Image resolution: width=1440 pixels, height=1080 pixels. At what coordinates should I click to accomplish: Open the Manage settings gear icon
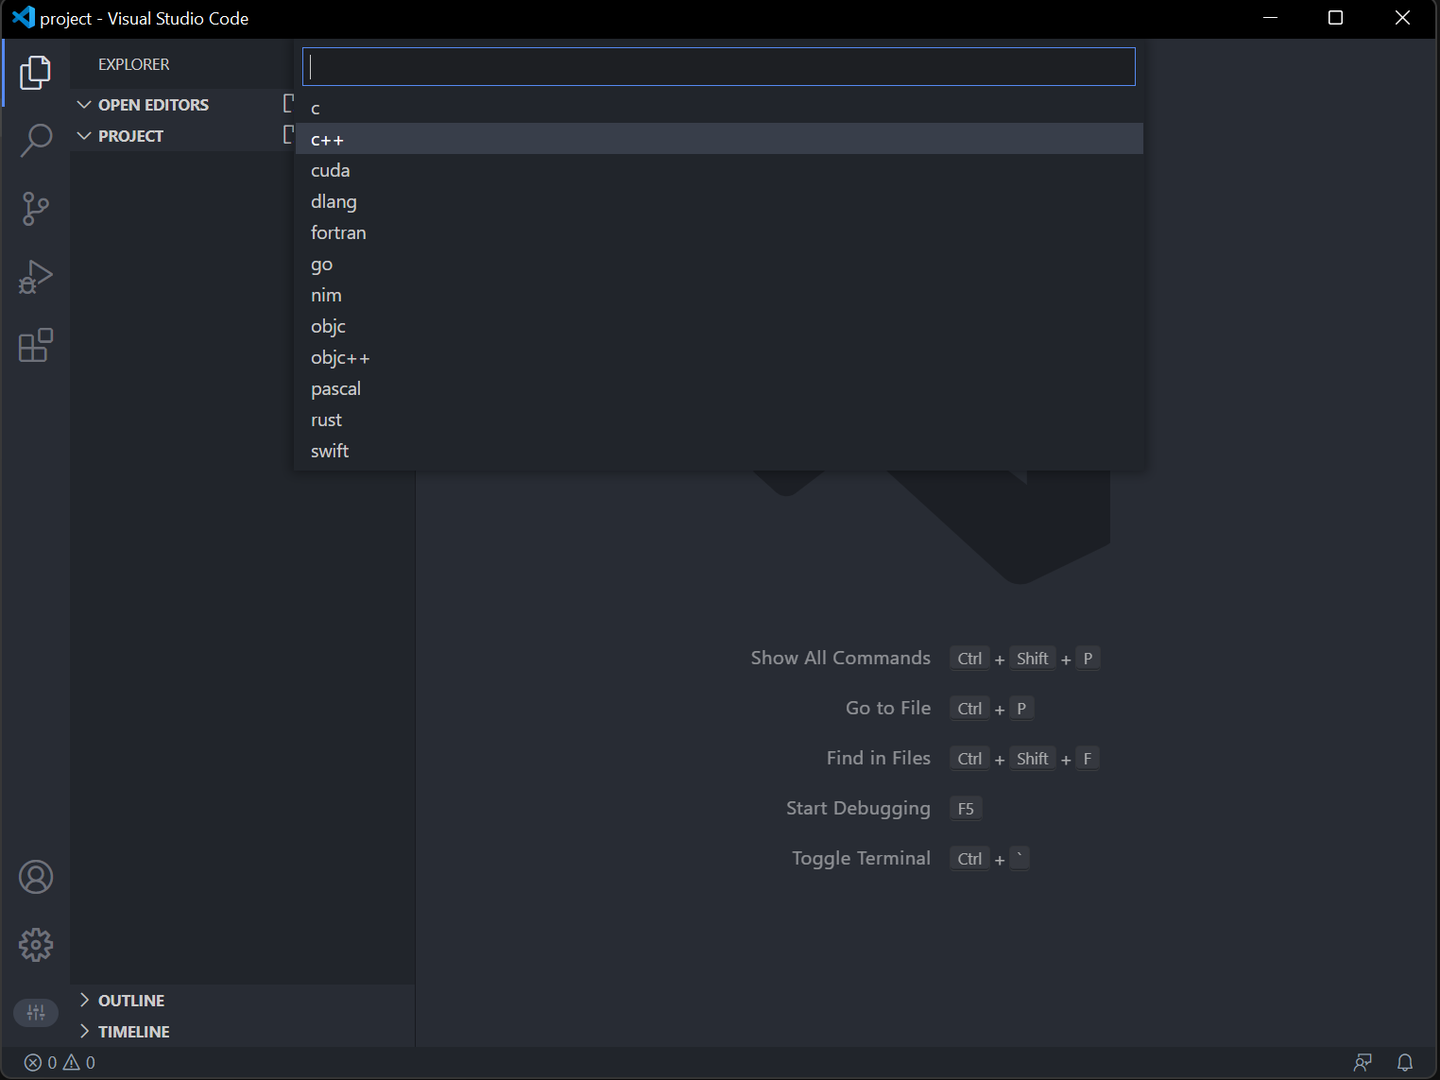tap(36, 944)
